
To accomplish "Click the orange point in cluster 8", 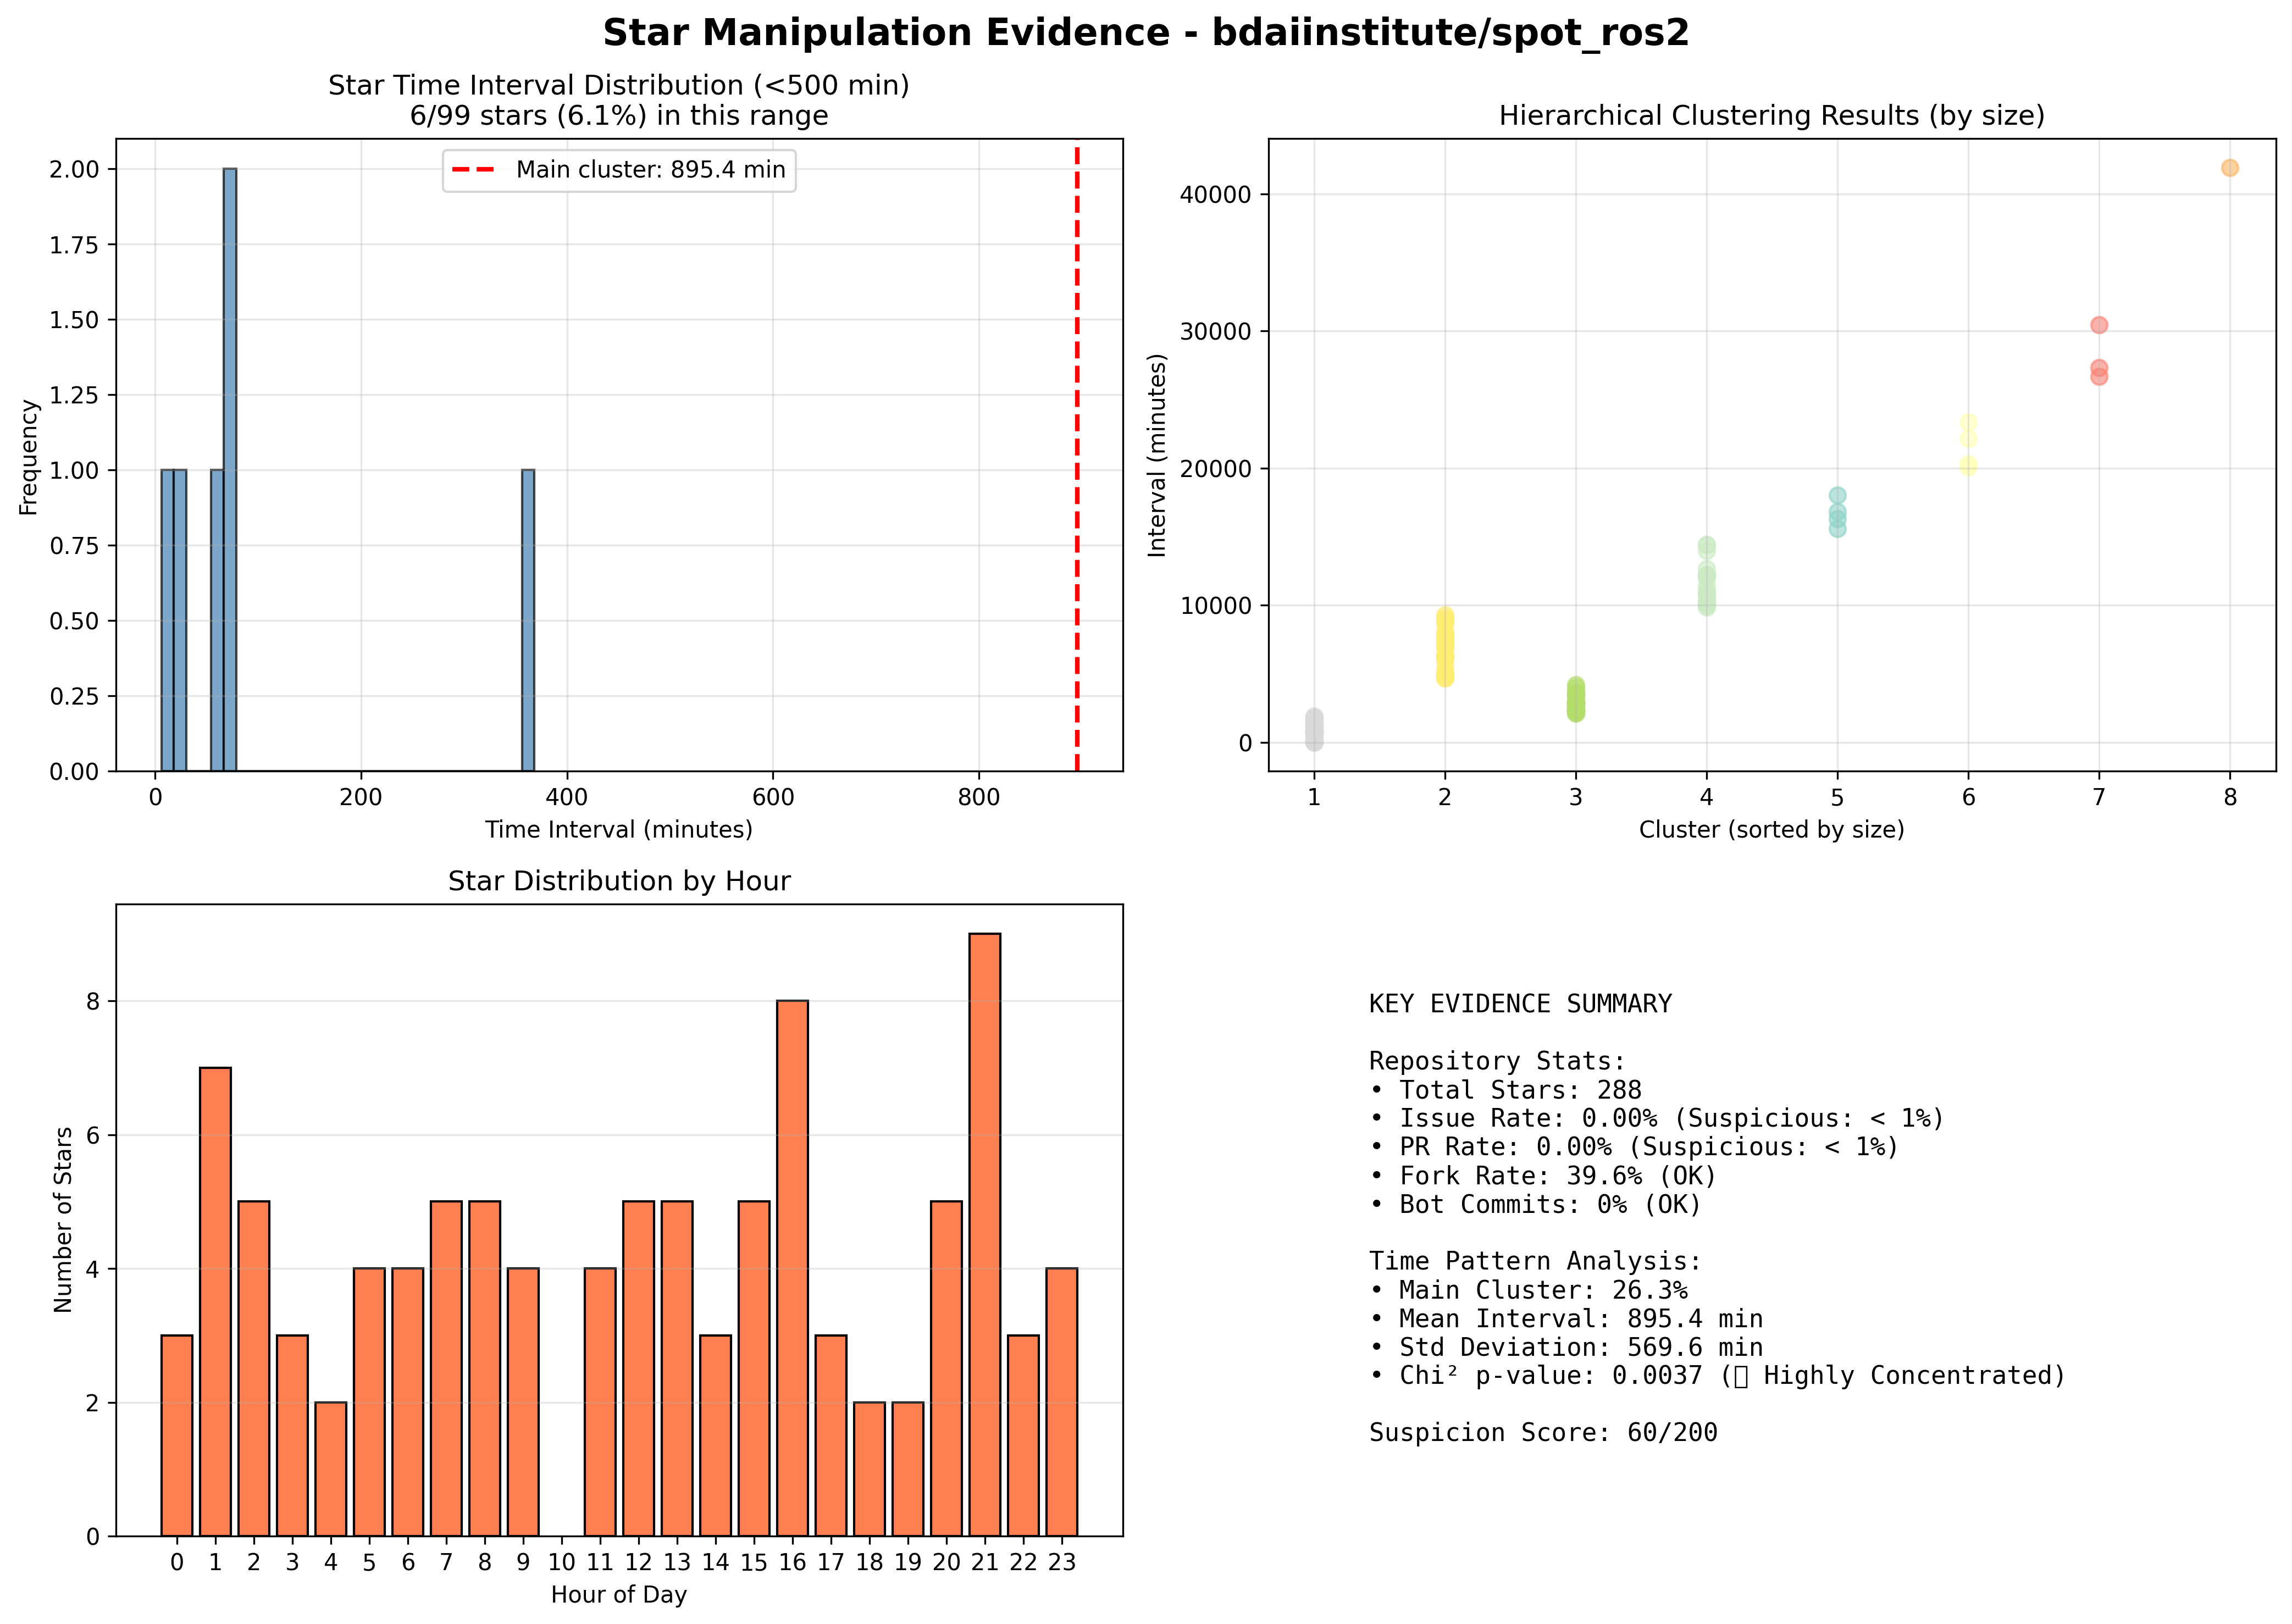I will pos(2229,168).
